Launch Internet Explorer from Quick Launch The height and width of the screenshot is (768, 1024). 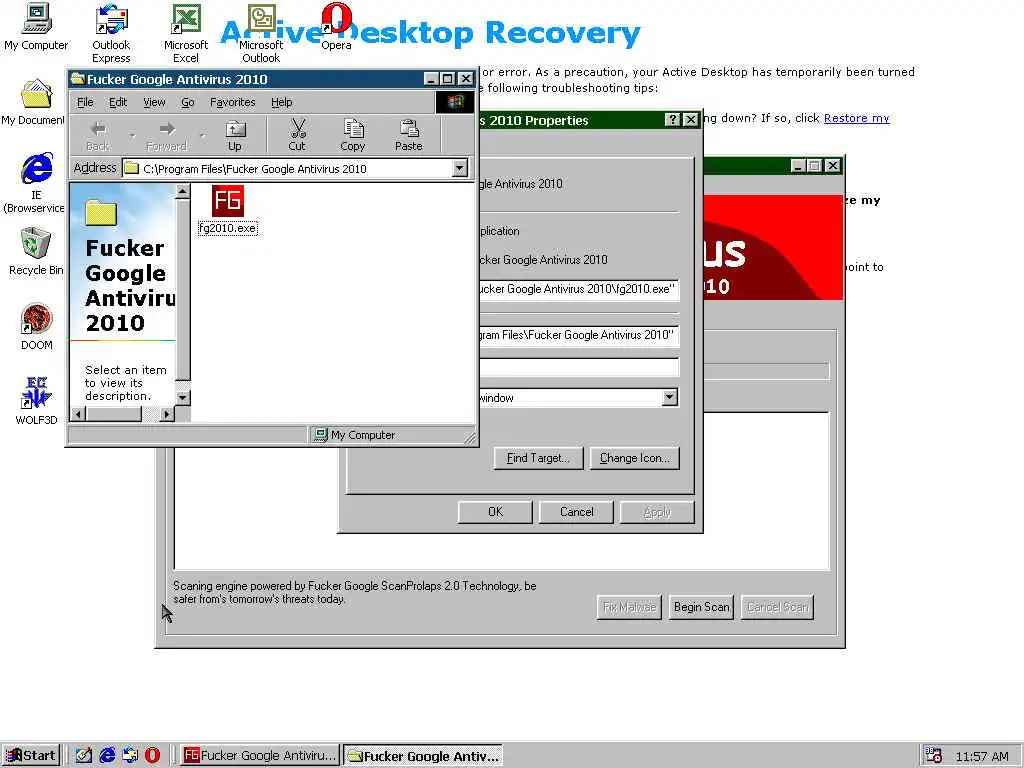click(x=107, y=756)
